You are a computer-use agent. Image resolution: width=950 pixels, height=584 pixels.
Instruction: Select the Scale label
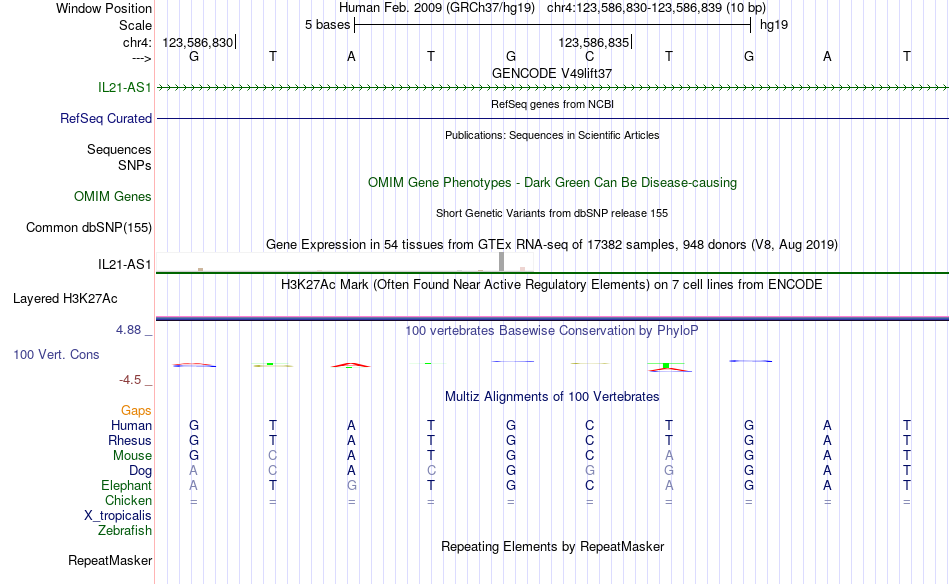(x=136, y=26)
